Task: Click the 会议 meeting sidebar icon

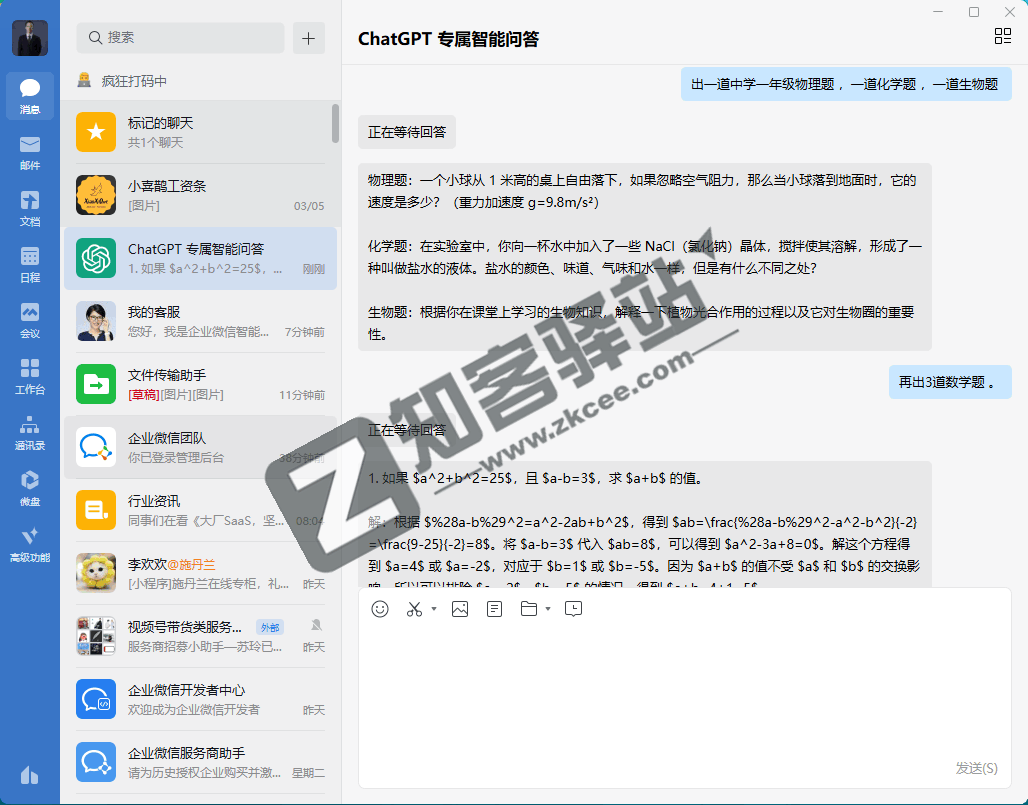Action: [29, 318]
